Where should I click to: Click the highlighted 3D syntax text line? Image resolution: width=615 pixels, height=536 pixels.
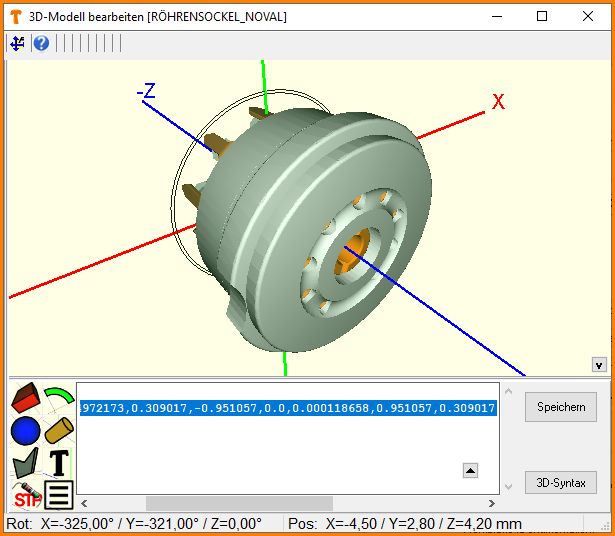[288, 408]
